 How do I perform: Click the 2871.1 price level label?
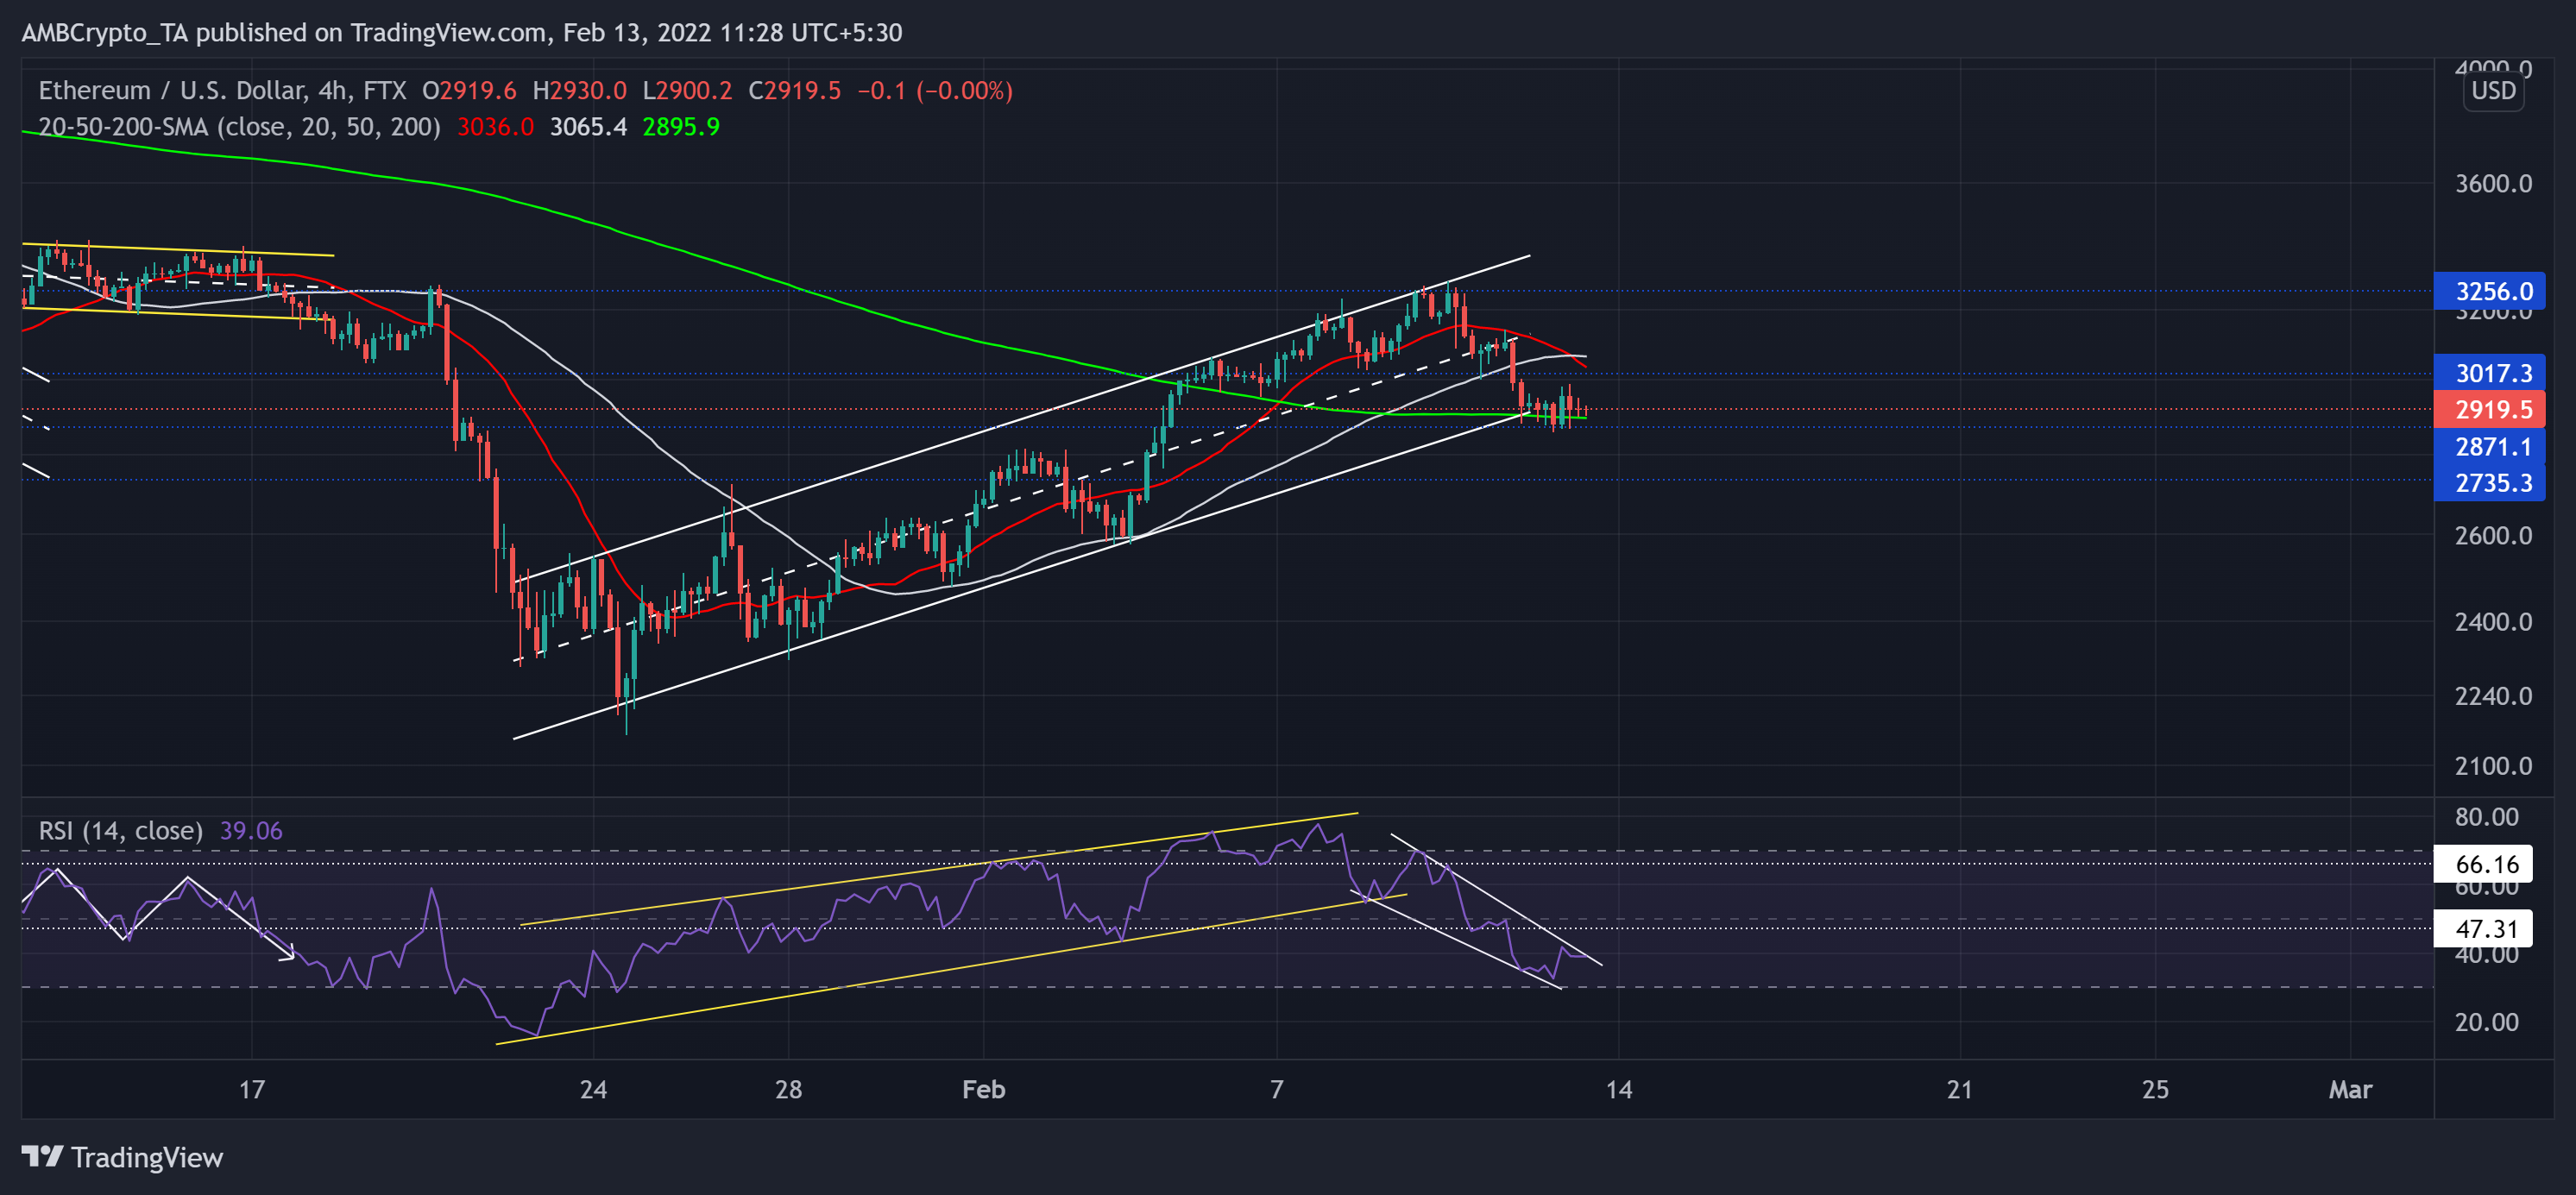(x=2489, y=446)
